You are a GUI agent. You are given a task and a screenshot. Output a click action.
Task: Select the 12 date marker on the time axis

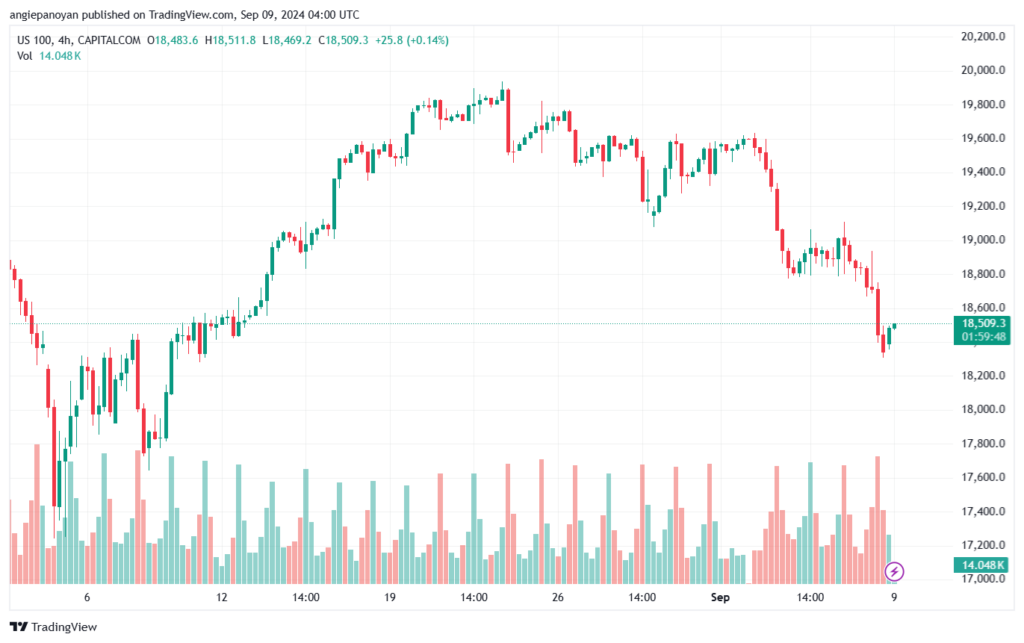coord(222,597)
